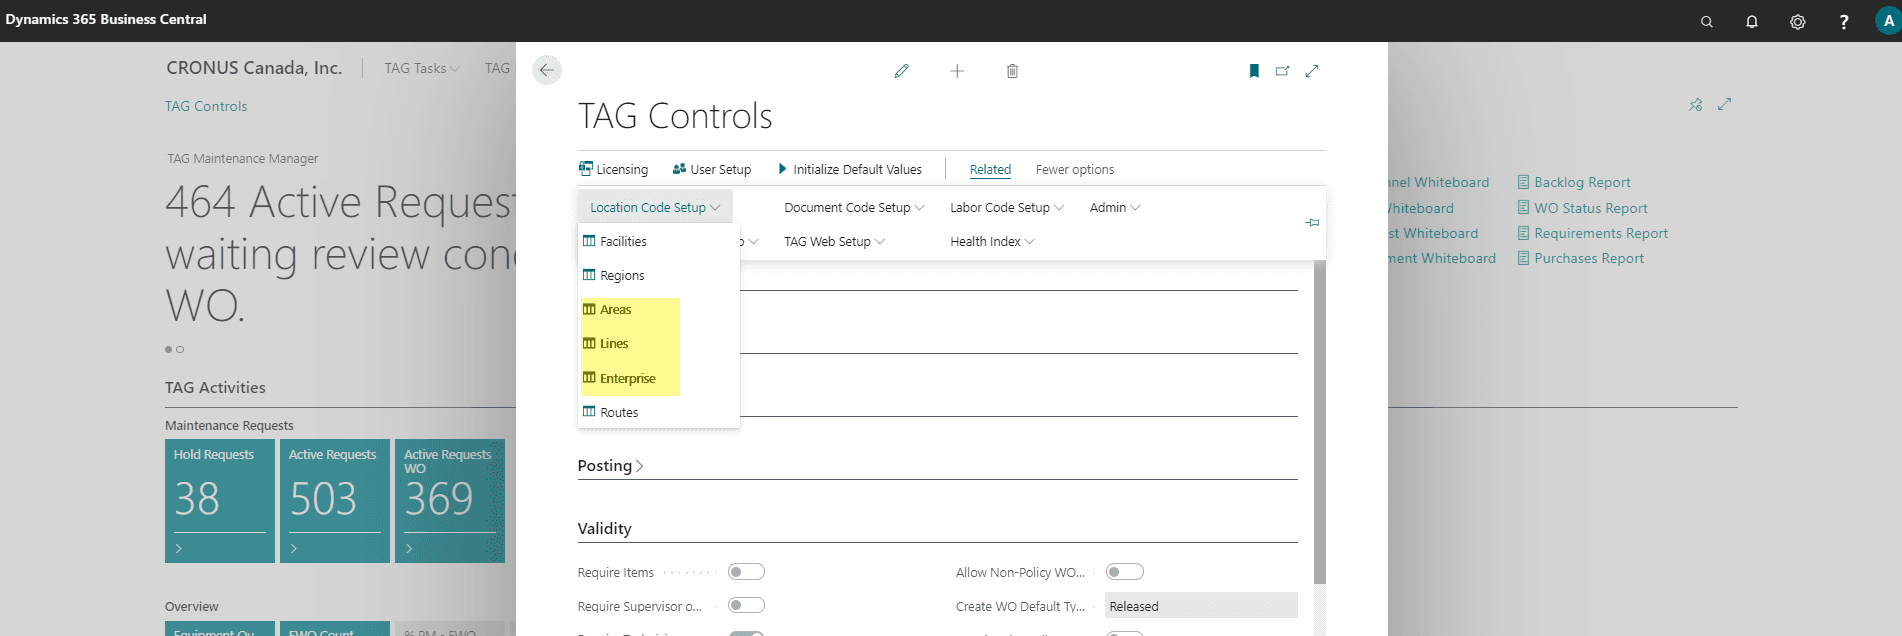Image resolution: width=1902 pixels, height=636 pixels.
Task: Select Regions from the menu
Action: point(658,275)
